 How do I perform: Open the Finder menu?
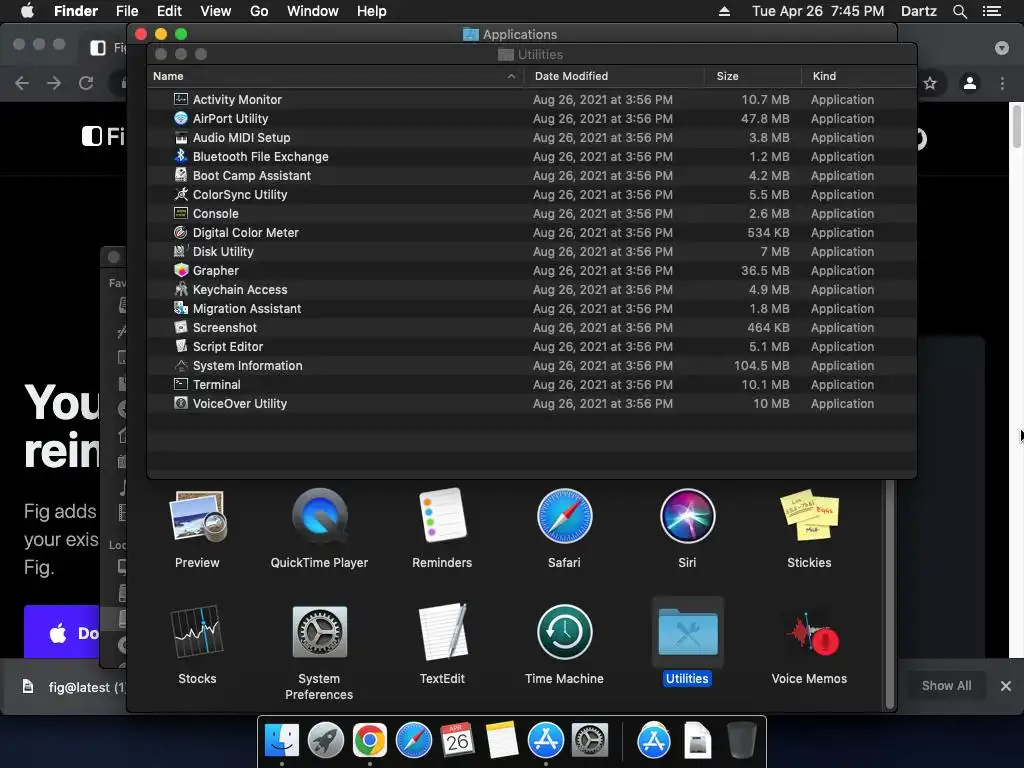pos(76,11)
